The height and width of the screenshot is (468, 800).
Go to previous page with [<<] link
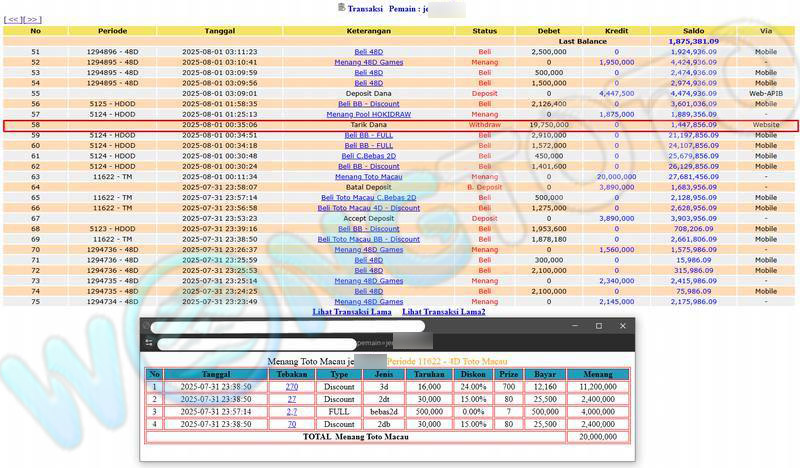[x=13, y=19]
